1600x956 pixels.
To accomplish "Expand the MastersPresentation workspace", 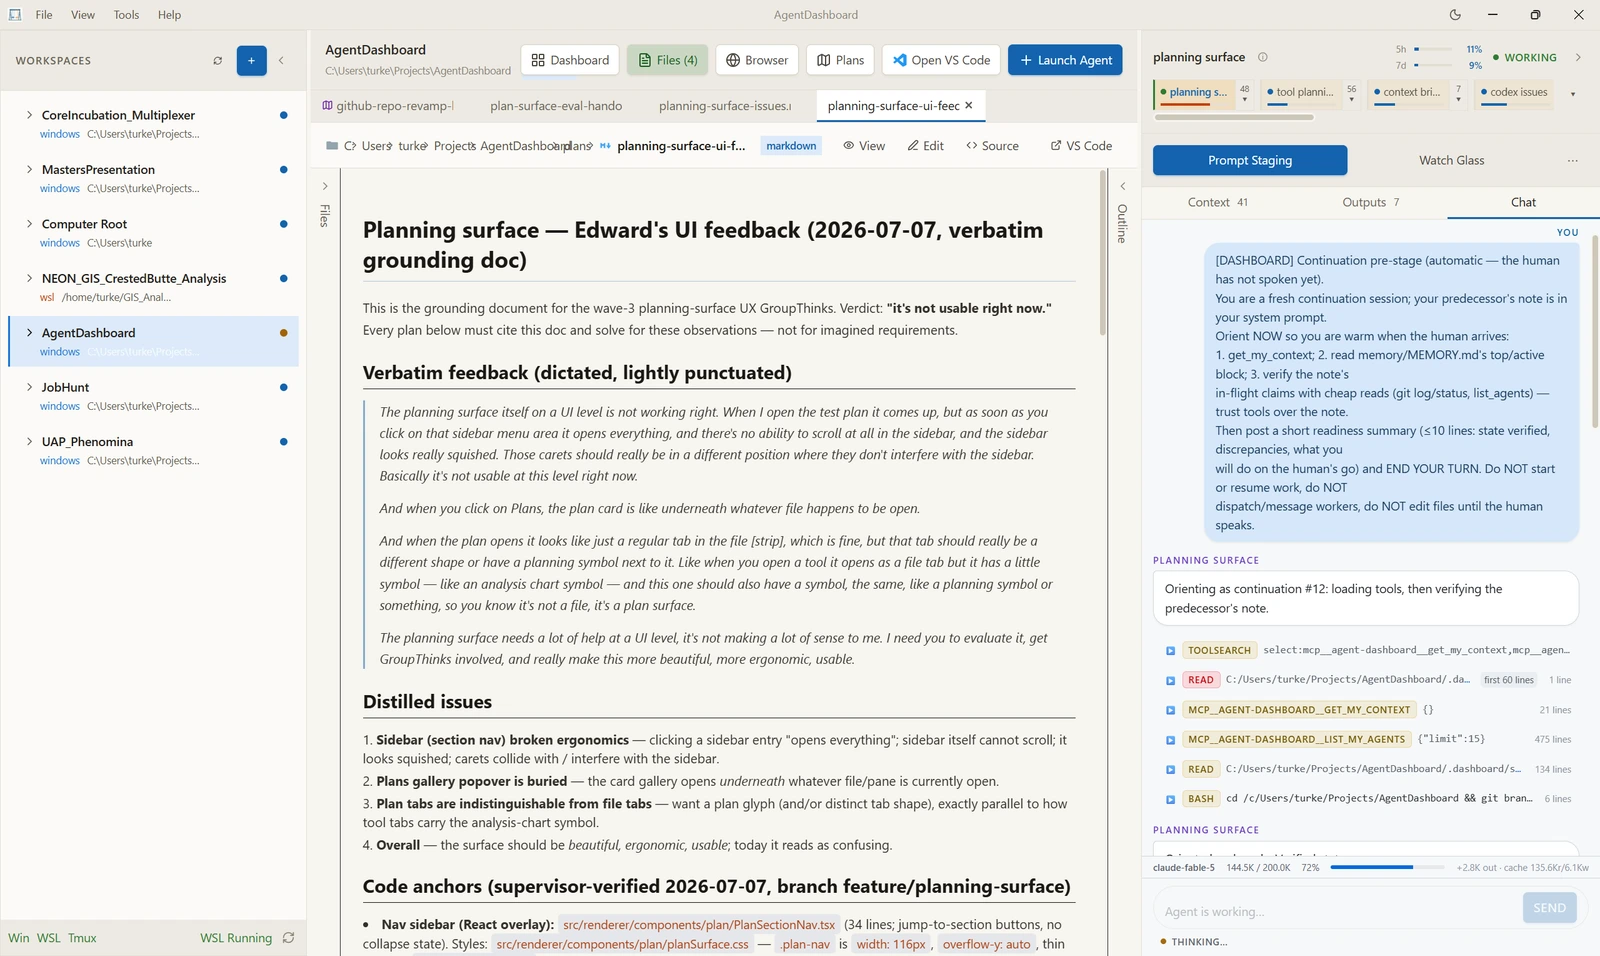I will click(x=29, y=169).
